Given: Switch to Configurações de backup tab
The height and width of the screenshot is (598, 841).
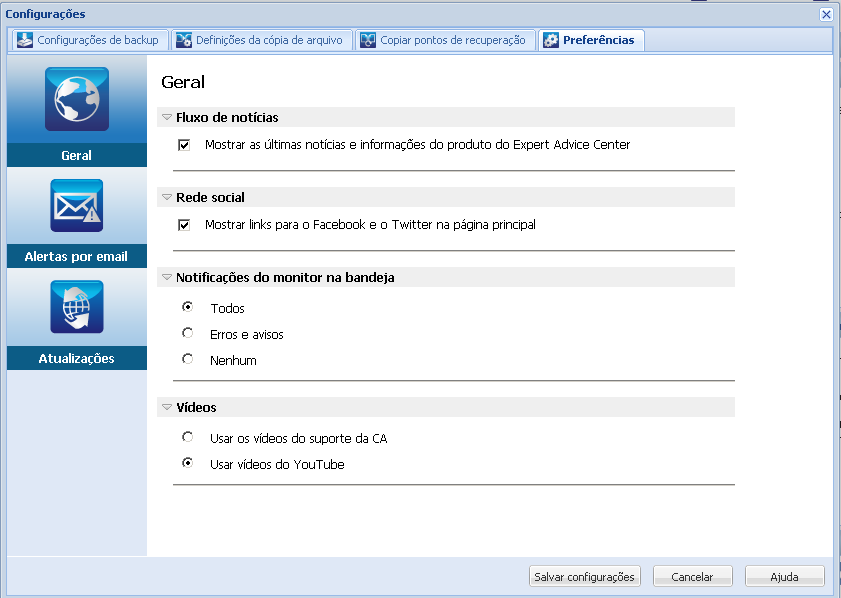Looking at the screenshot, I should click(98, 40).
